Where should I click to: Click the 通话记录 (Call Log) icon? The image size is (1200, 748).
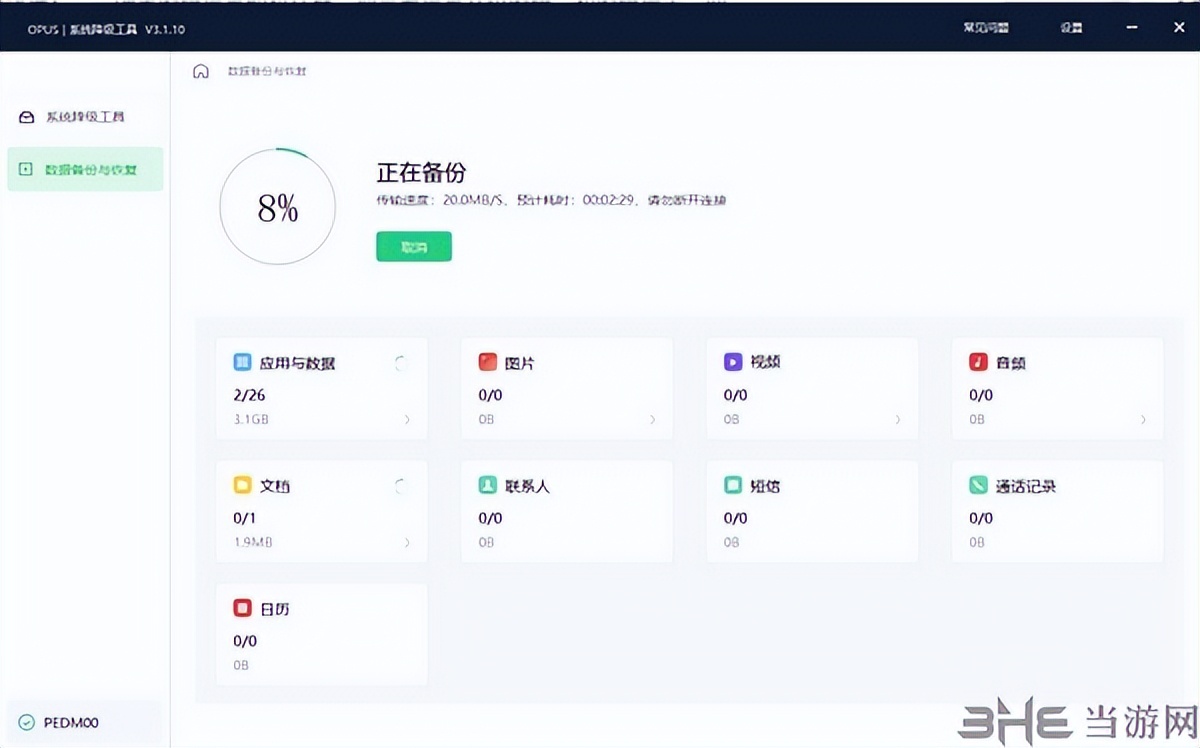click(977, 485)
